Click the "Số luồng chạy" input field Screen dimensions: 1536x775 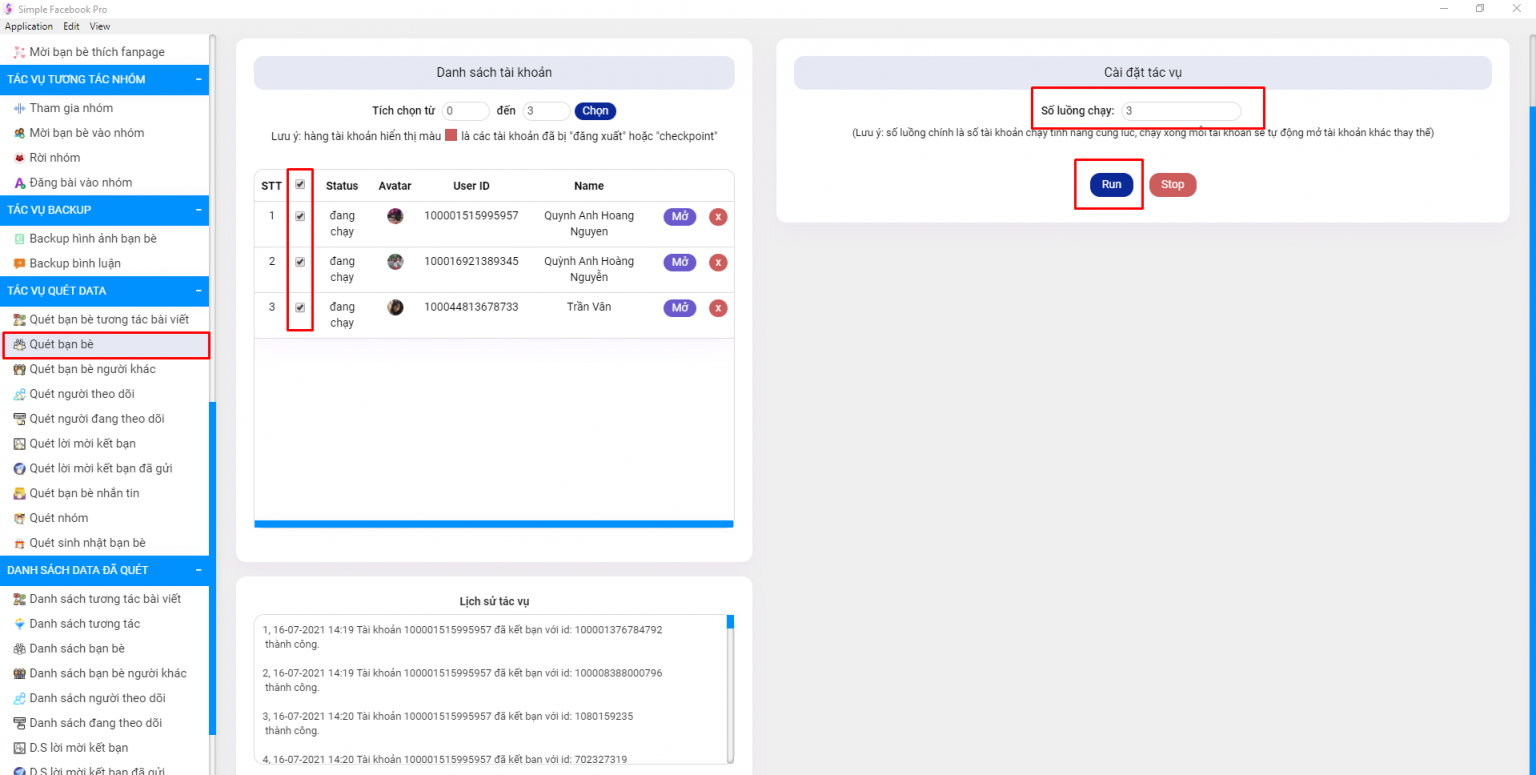[x=1181, y=111]
